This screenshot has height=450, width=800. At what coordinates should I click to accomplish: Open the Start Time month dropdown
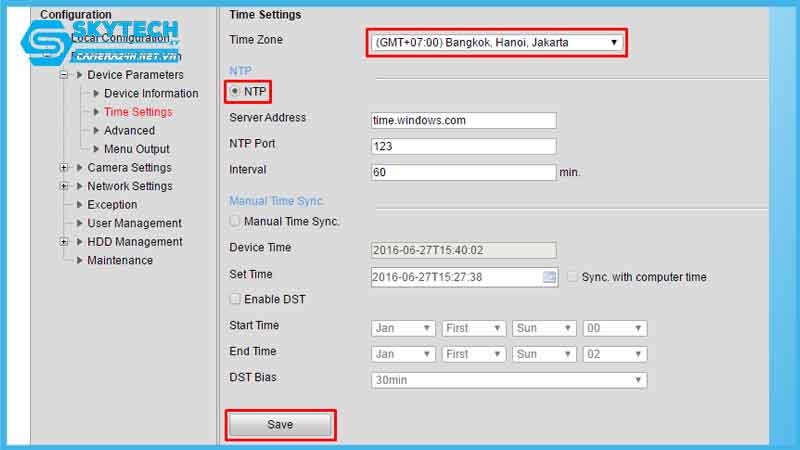(x=403, y=328)
